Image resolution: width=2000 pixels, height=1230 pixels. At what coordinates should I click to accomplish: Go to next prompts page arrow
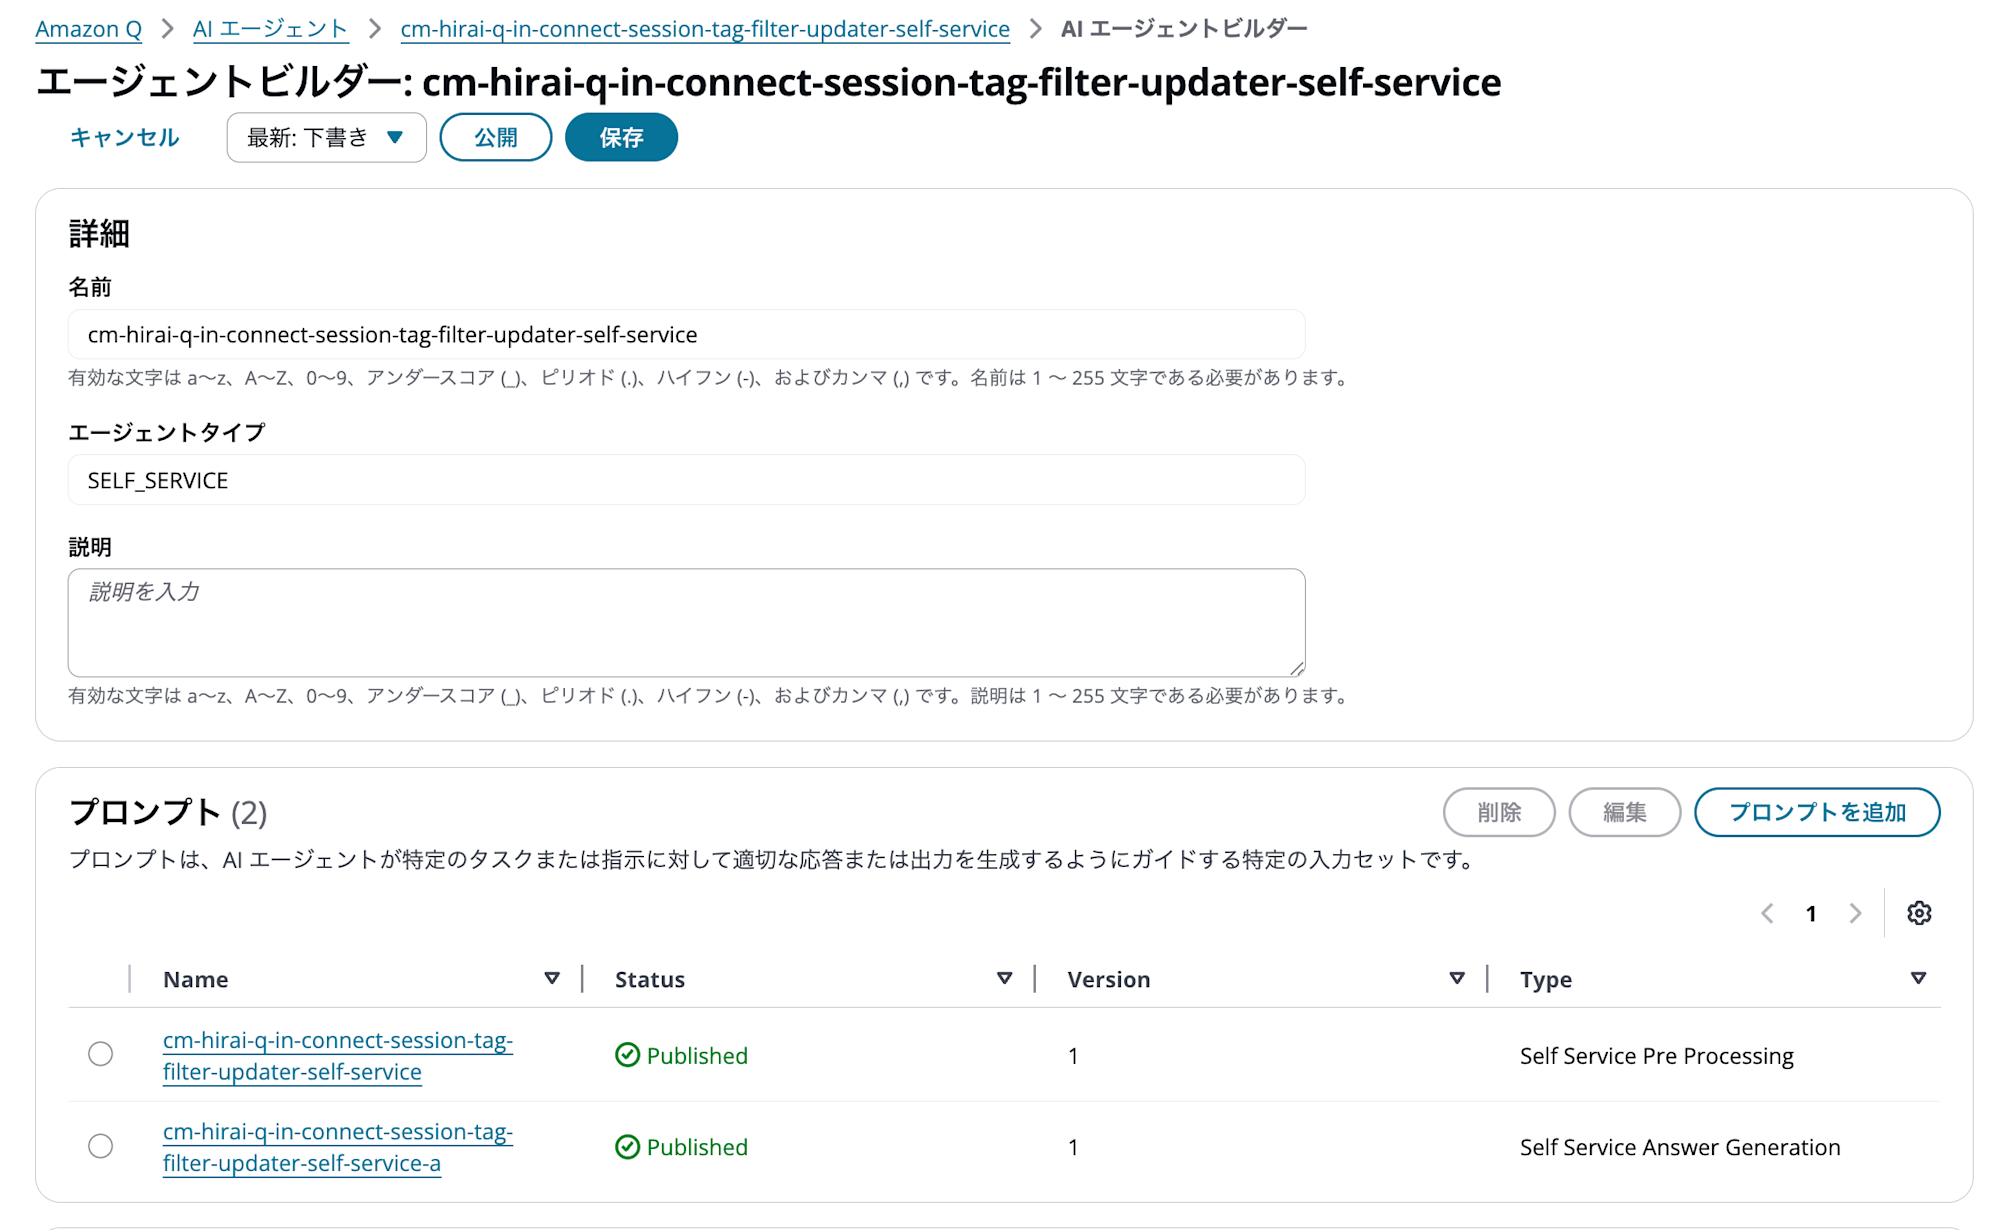[x=1855, y=913]
